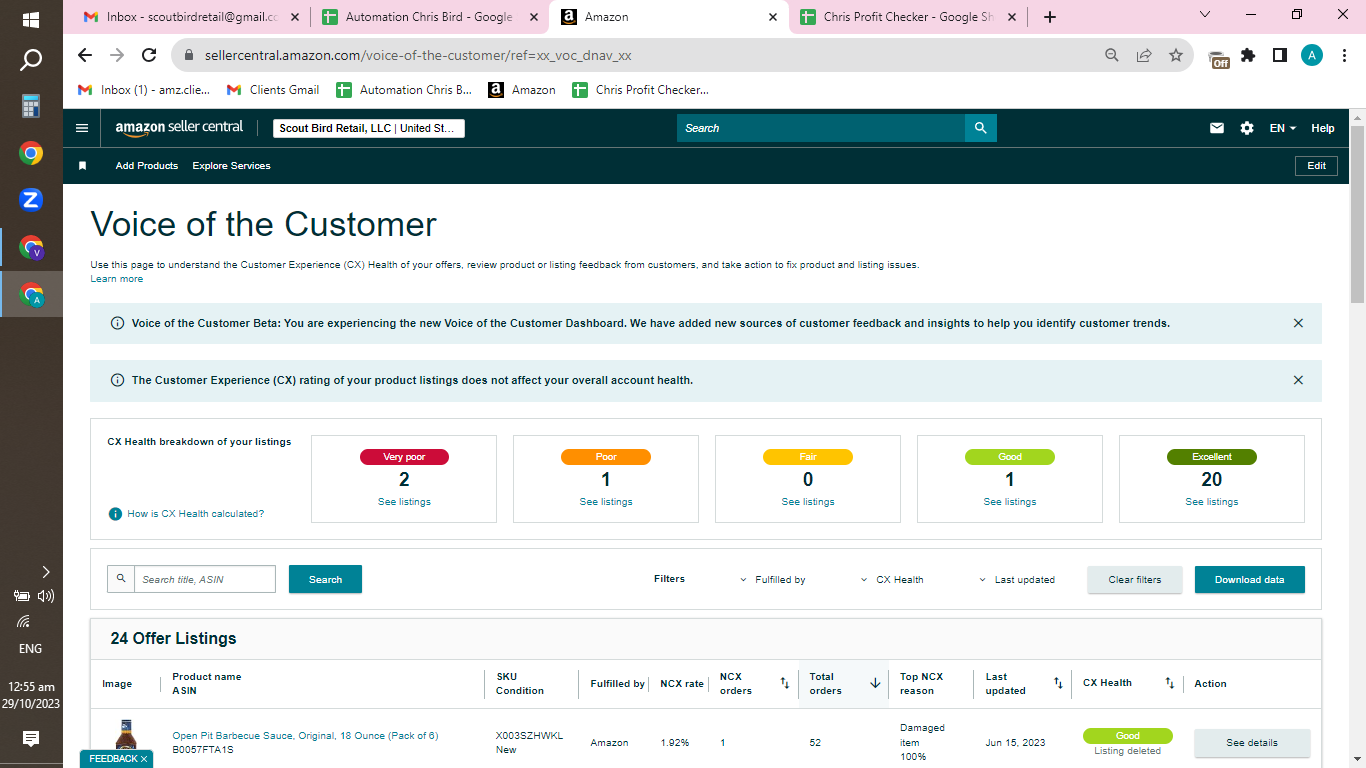Sort by the Total orders column arrow
The height and width of the screenshot is (768, 1366).
875,684
